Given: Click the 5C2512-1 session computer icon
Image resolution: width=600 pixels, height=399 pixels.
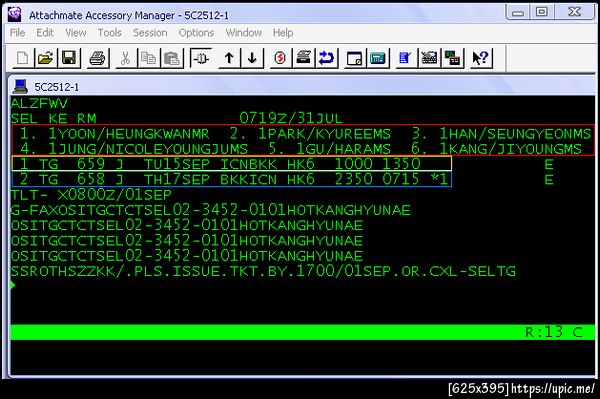Looking at the screenshot, I should [20, 86].
